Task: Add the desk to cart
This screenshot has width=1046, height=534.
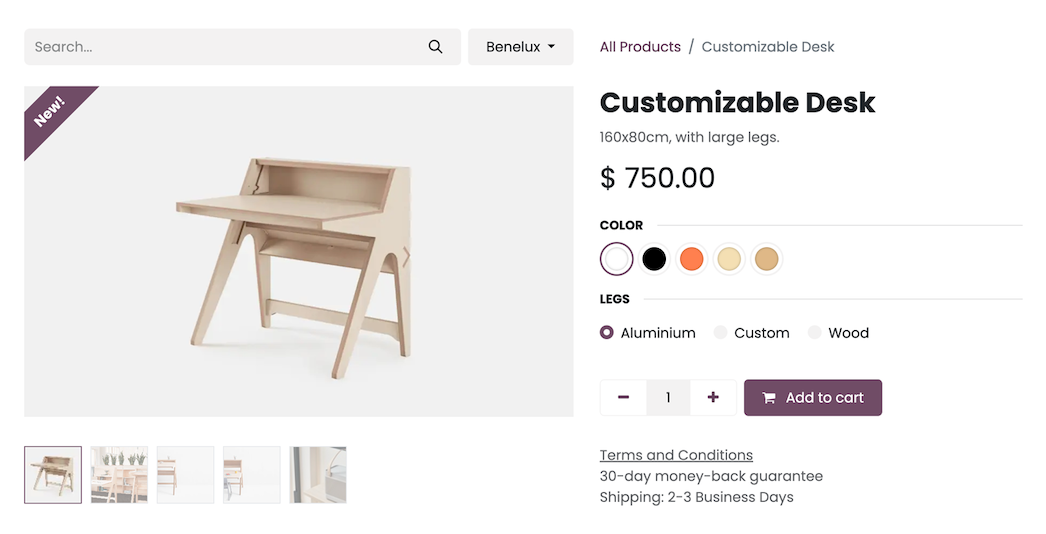Action: pyautogui.click(x=813, y=398)
